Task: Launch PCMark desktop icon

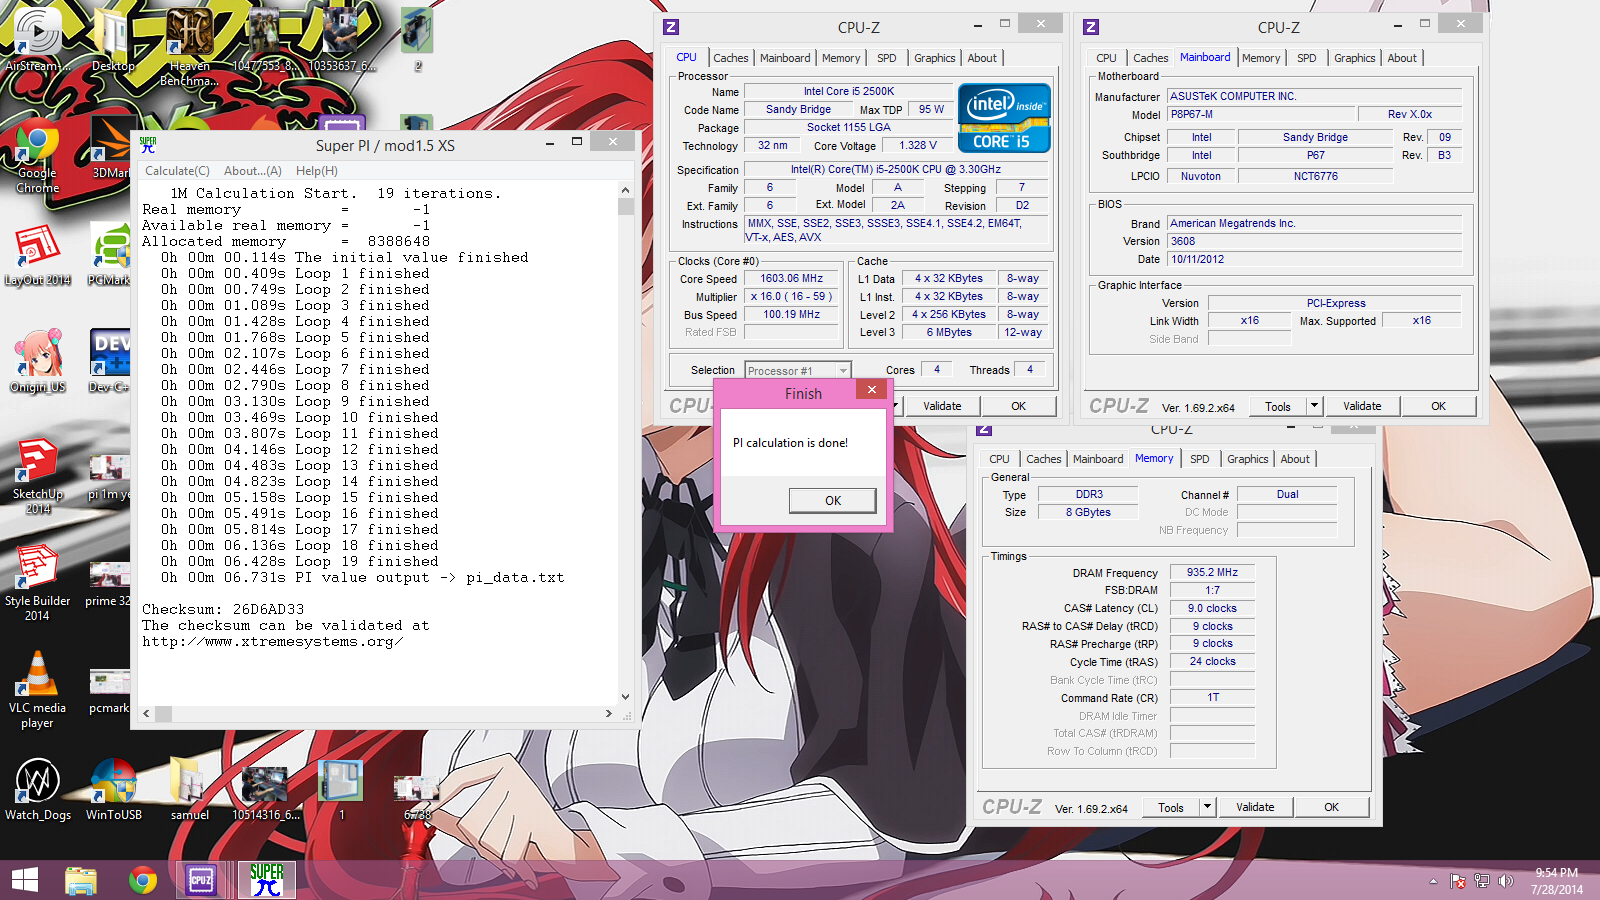Action: tap(110, 256)
